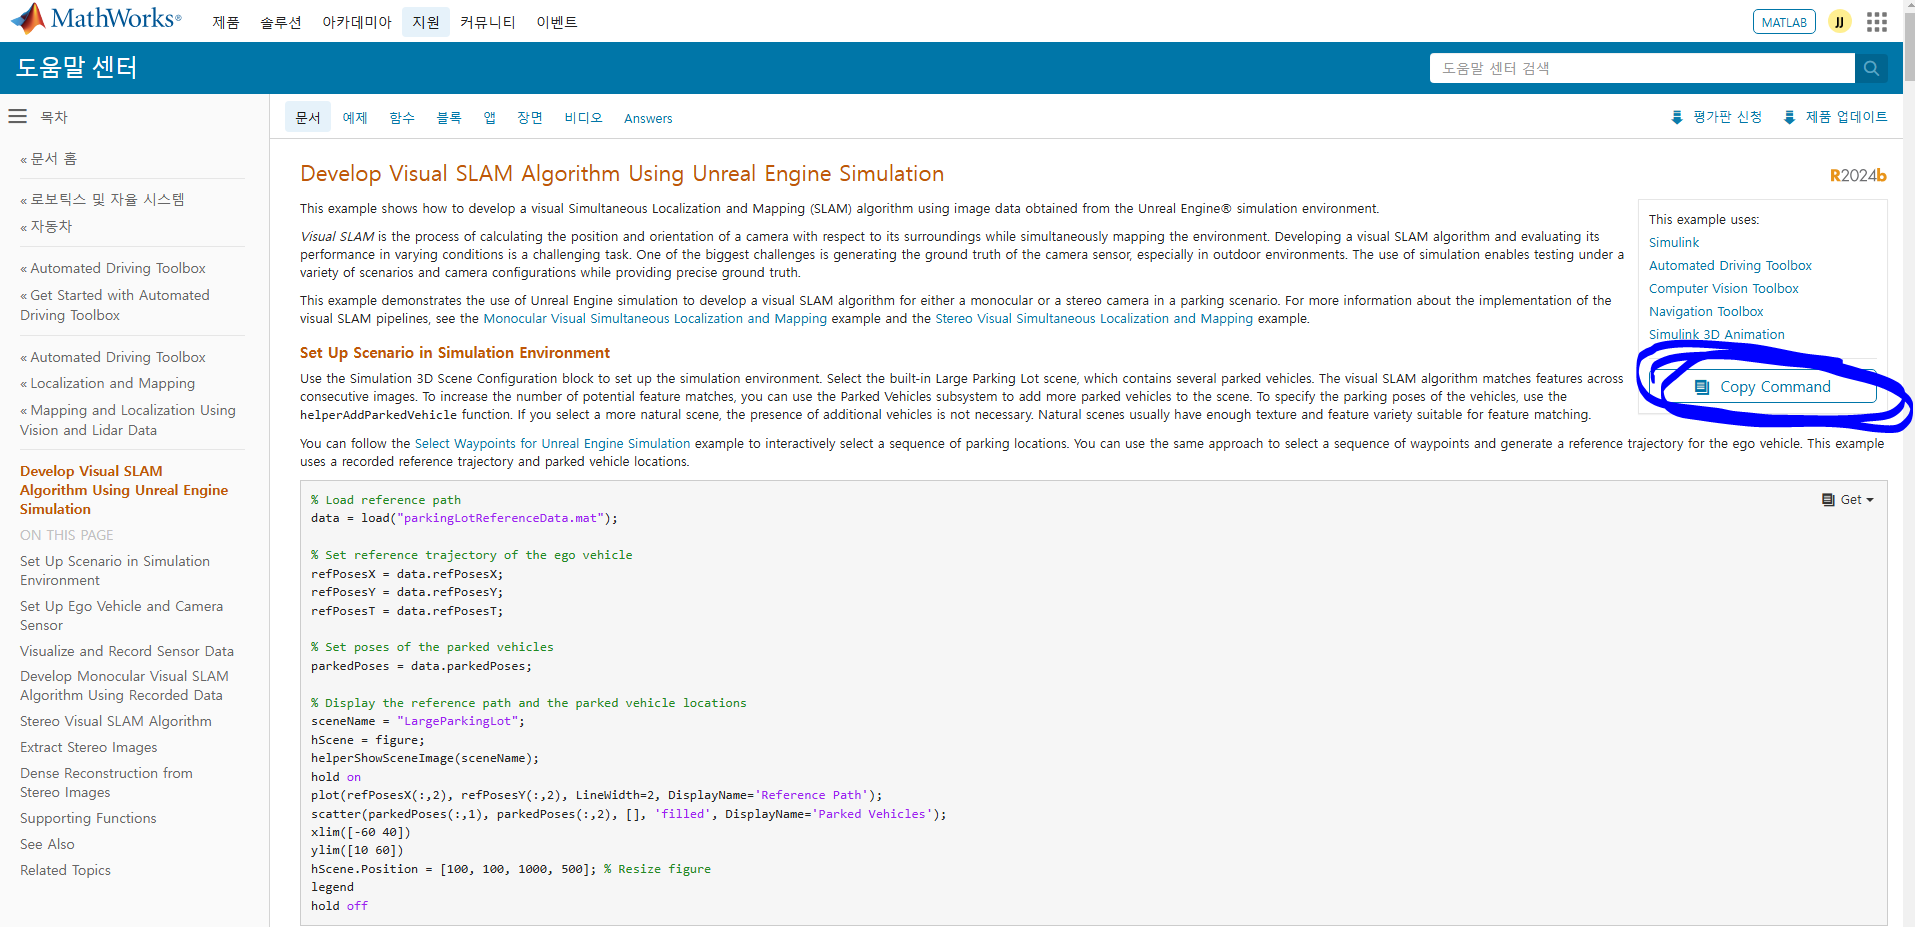This screenshot has width=1915, height=927.
Task: Open 로보틱스 및 자율 시스템 sidebar link
Action: pos(107,200)
